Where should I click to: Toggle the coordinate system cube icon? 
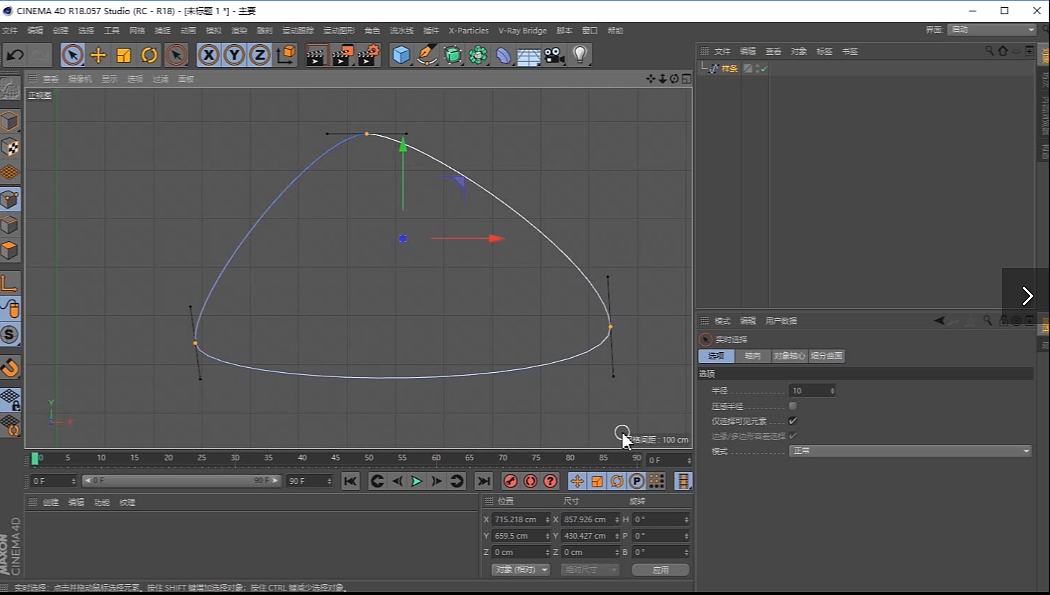[286, 55]
